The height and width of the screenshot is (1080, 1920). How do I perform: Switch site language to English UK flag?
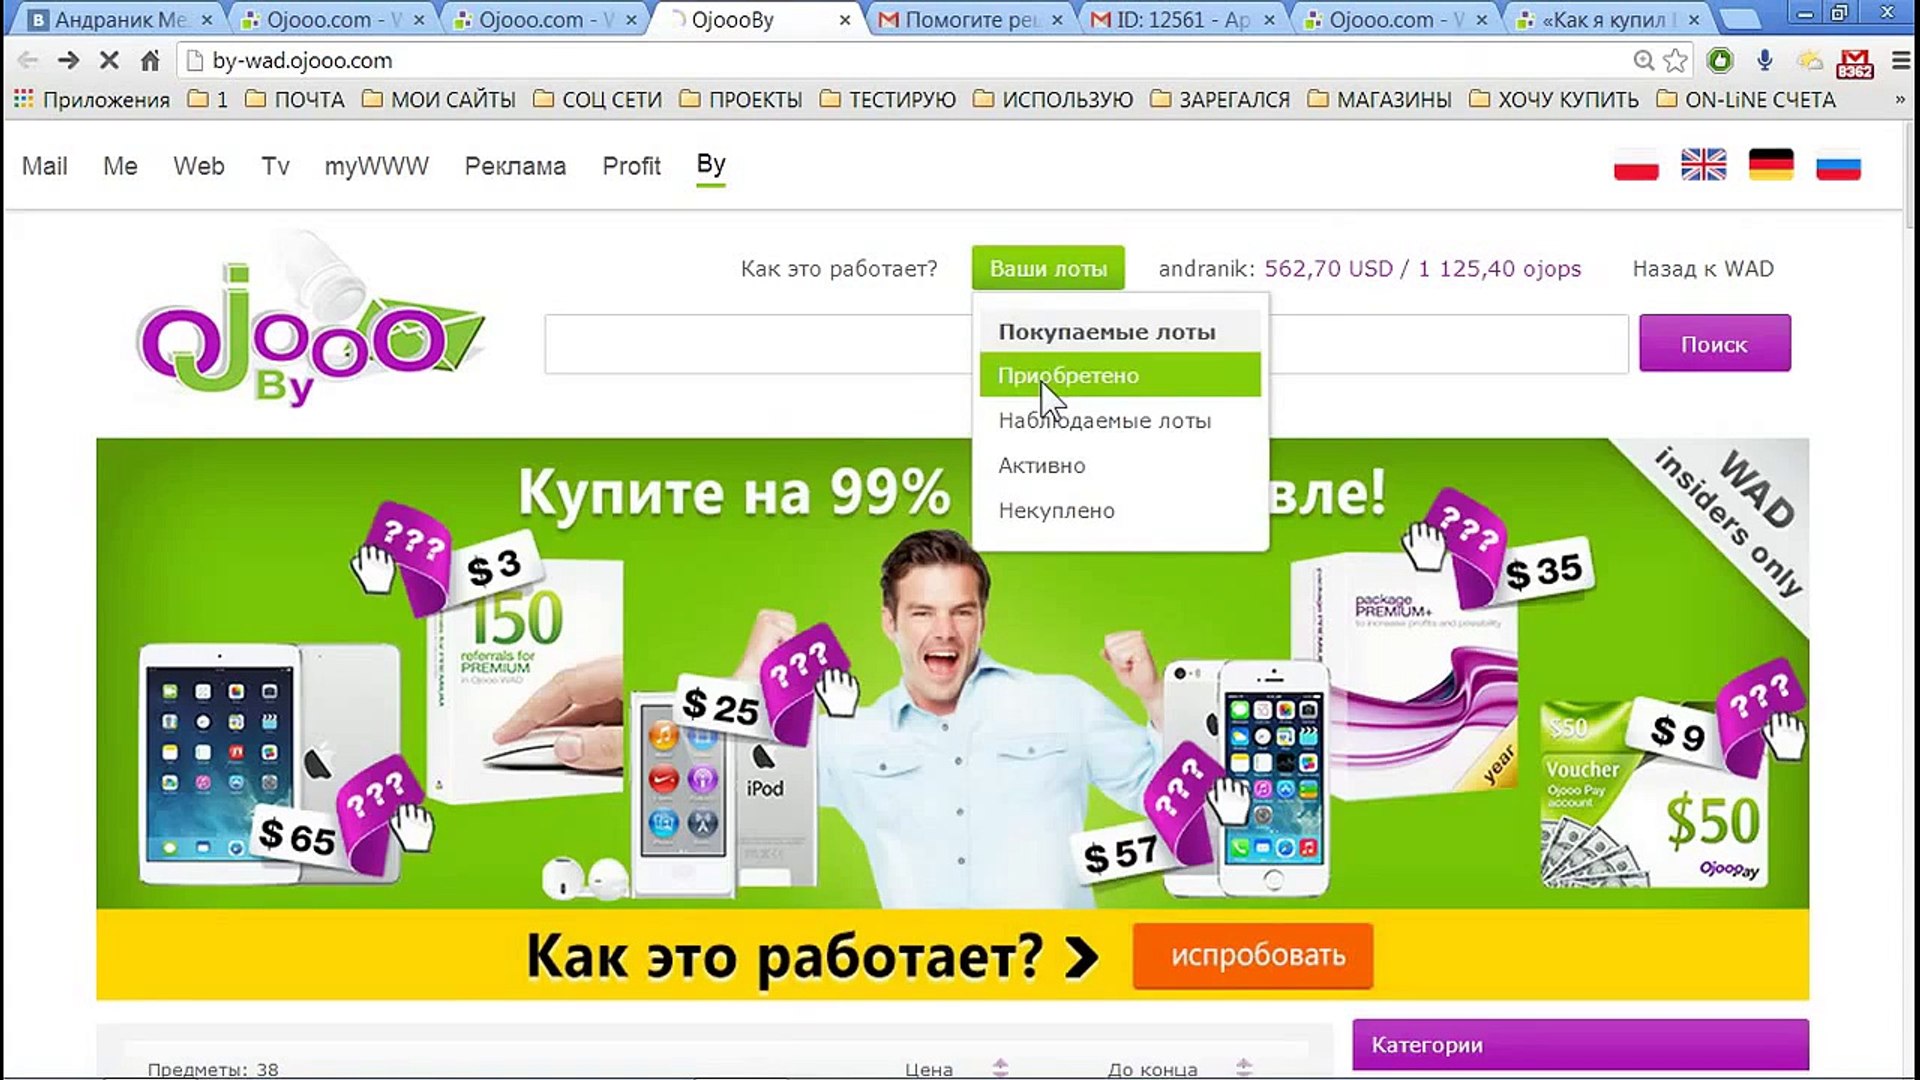click(x=1704, y=165)
